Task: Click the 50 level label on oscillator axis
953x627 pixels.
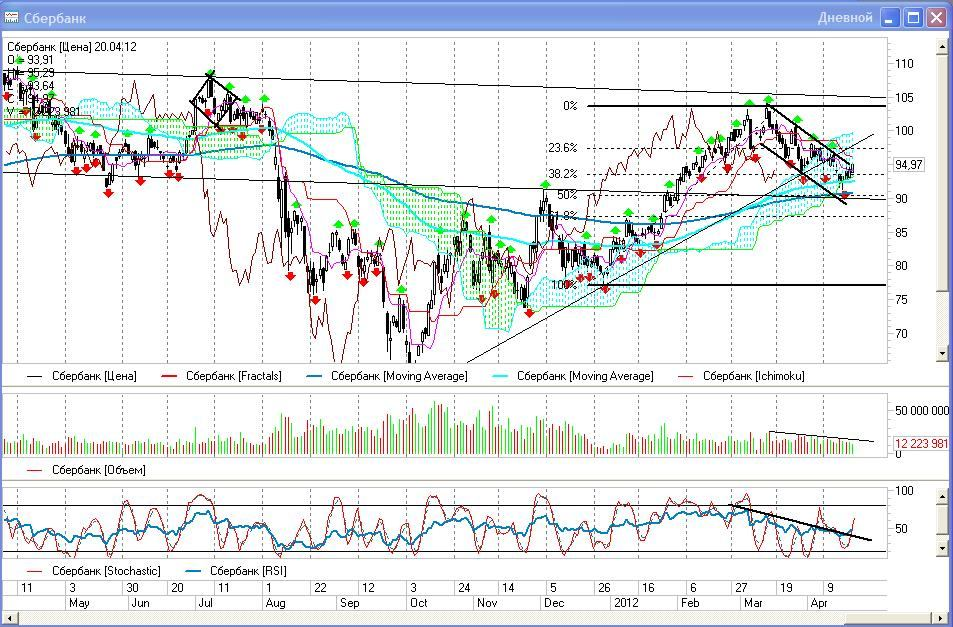Action: (x=903, y=529)
